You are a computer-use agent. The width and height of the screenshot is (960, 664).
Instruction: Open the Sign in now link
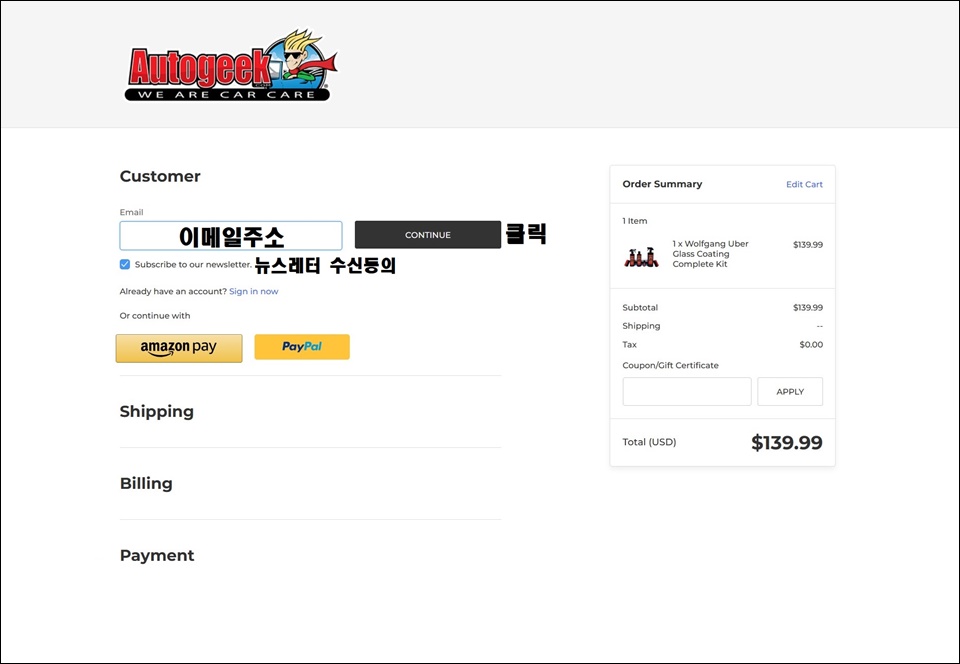(253, 291)
